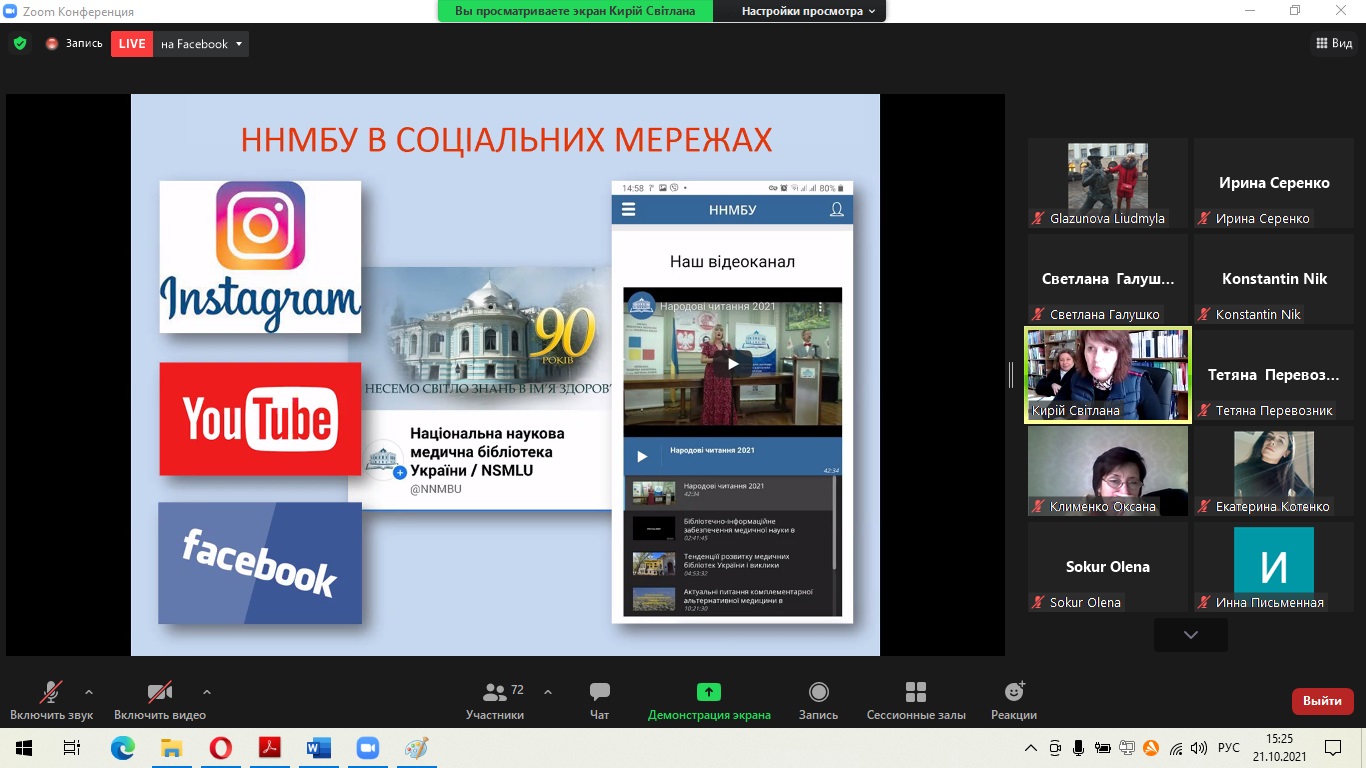Open Task View on taskbar

click(72, 748)
